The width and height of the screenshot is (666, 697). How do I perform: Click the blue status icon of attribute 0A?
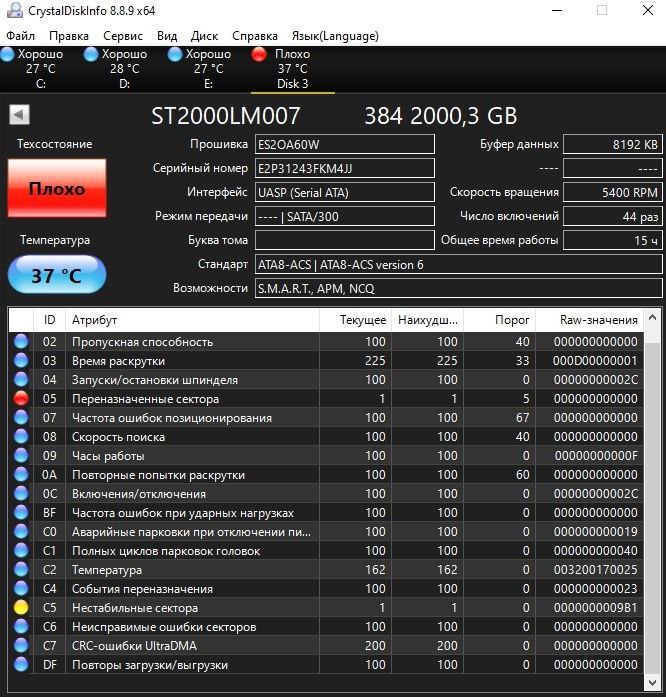[x=21, y=474]
